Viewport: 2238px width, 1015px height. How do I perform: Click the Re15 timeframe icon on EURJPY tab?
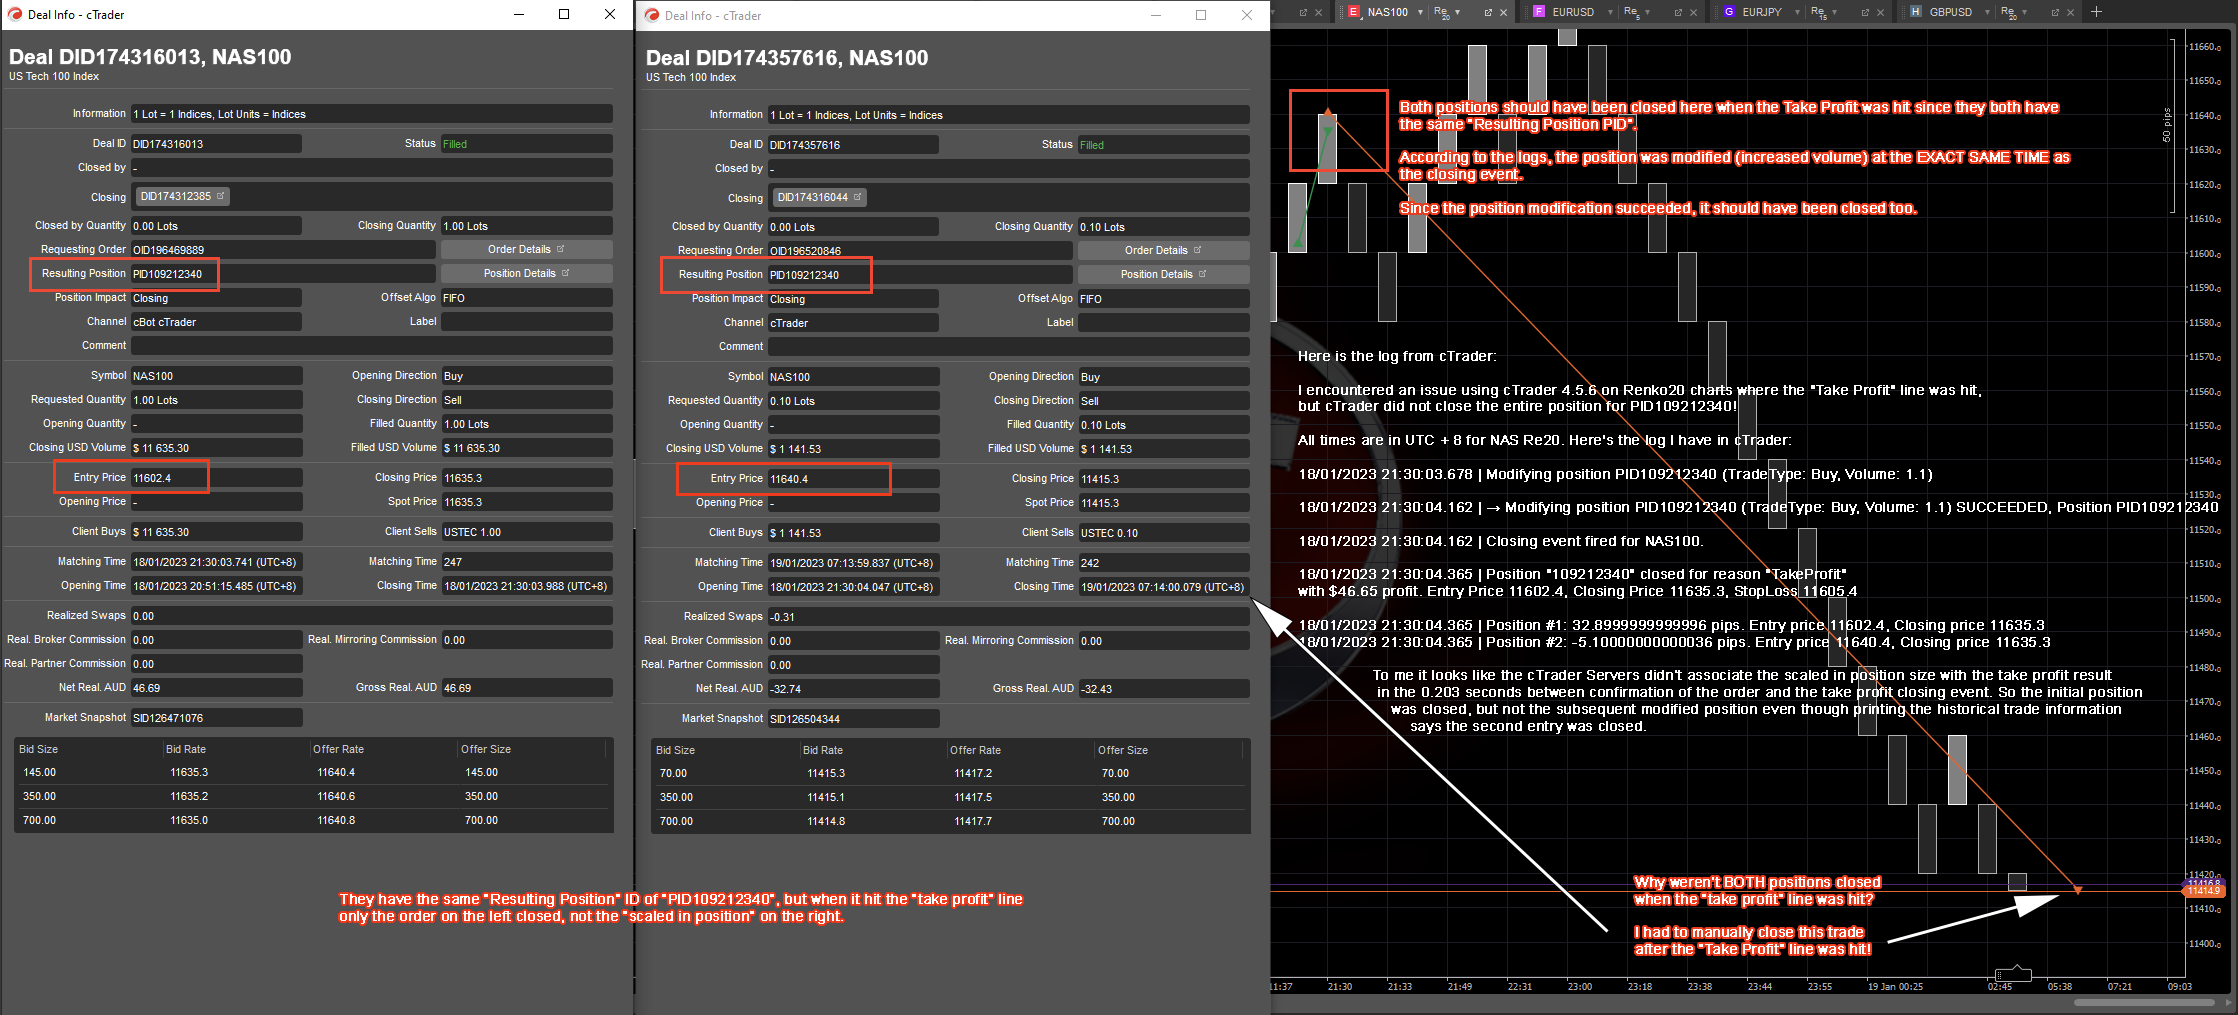pyautogui.click(x=1819, y=12)
